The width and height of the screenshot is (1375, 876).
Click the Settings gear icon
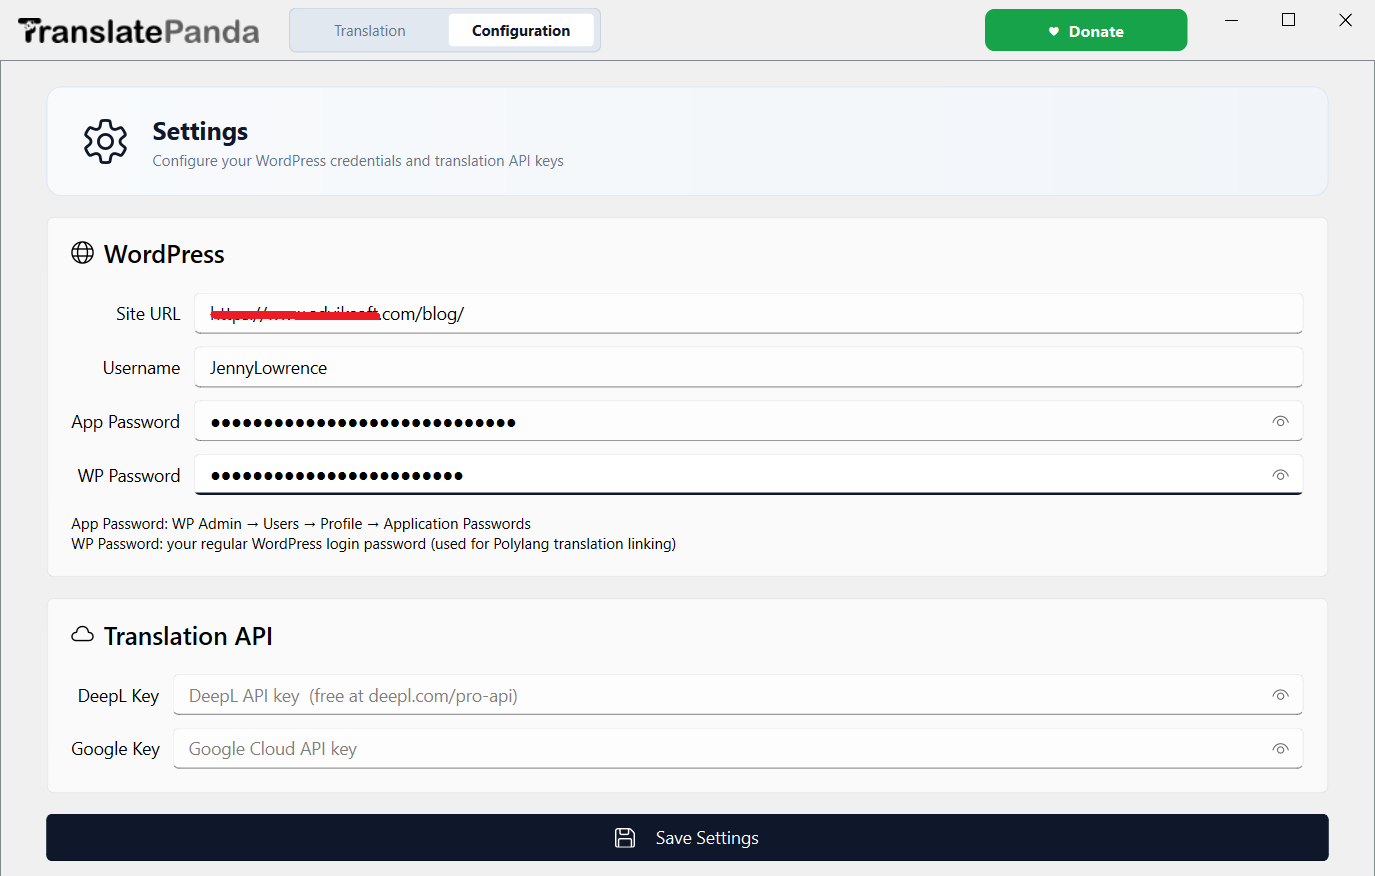[106, 142]
